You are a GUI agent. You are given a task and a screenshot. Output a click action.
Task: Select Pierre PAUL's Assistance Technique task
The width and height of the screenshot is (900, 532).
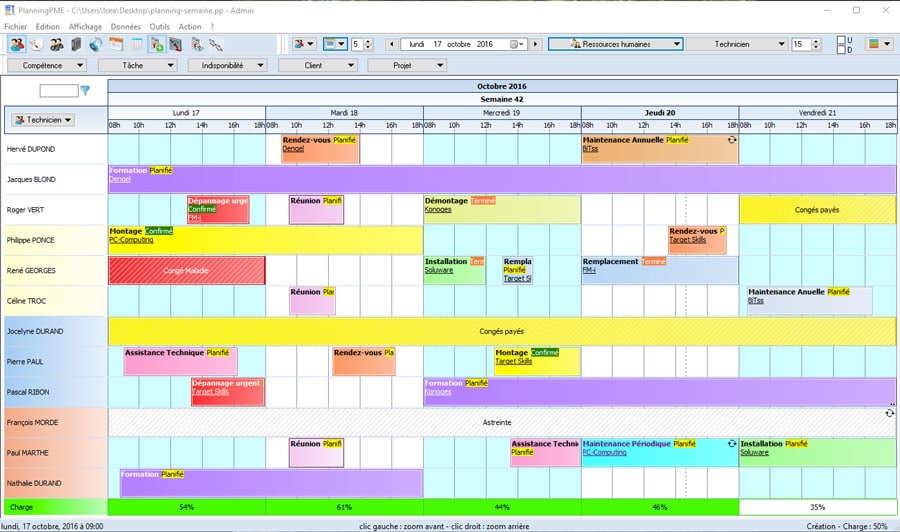(x=180, y=362)
